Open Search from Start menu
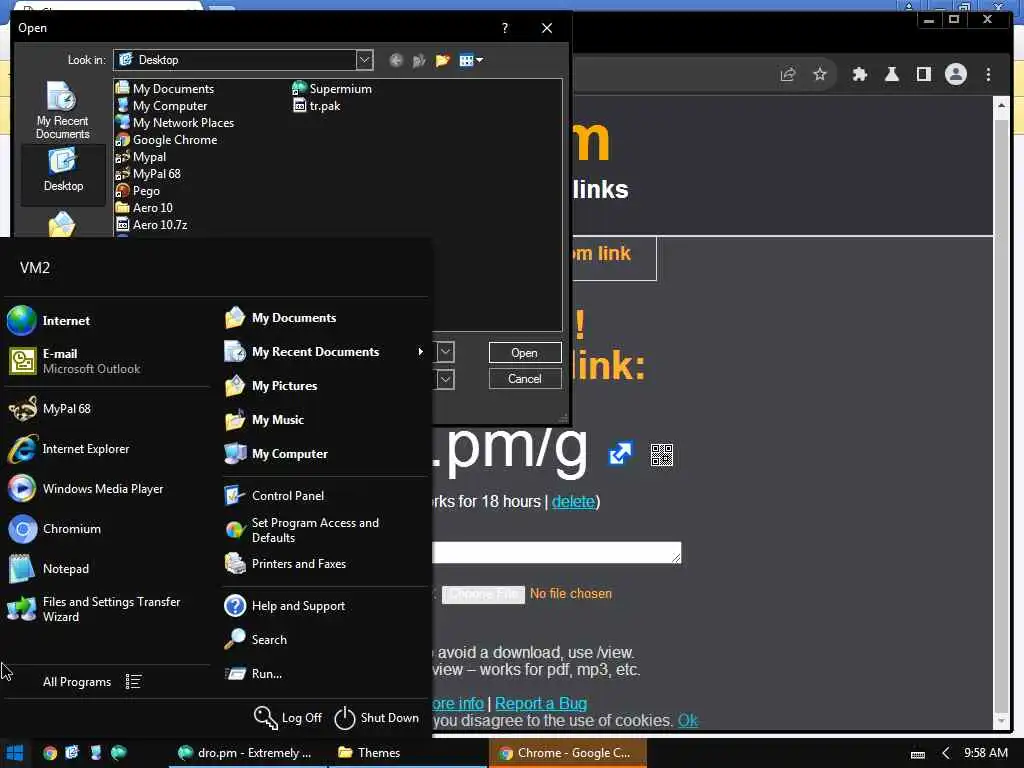The height and width of the screenshot is (768, 1024). coord(256,640)
